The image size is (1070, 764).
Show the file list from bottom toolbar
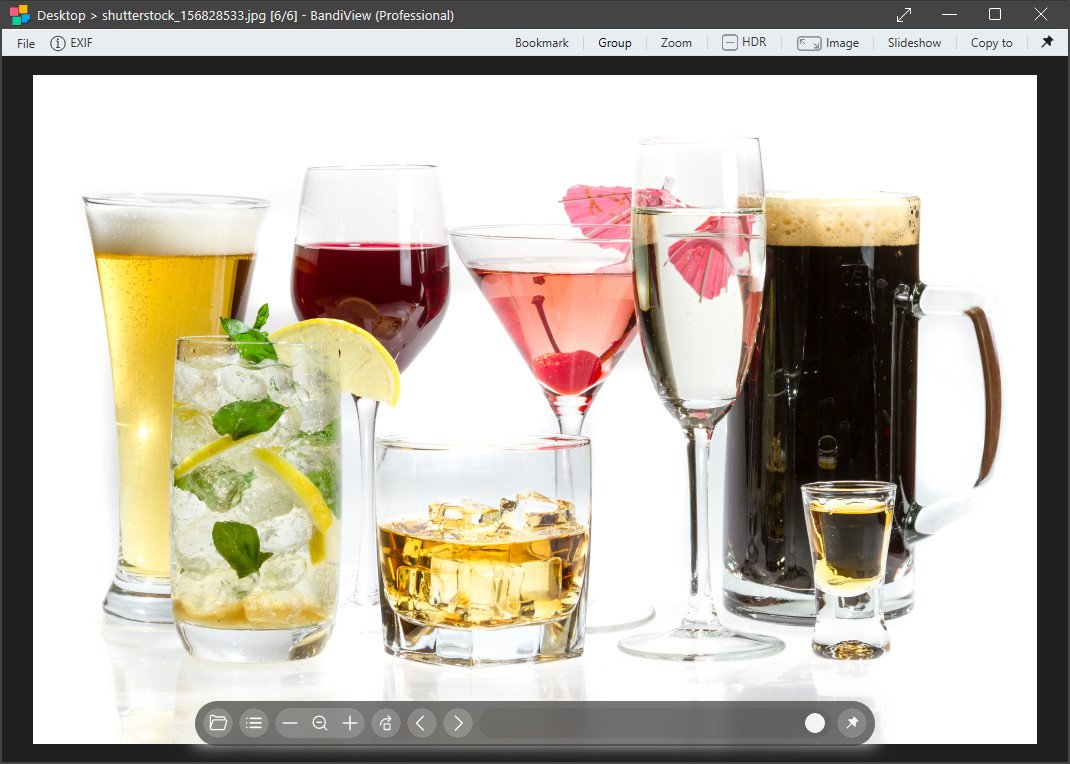tap(254, 723)
